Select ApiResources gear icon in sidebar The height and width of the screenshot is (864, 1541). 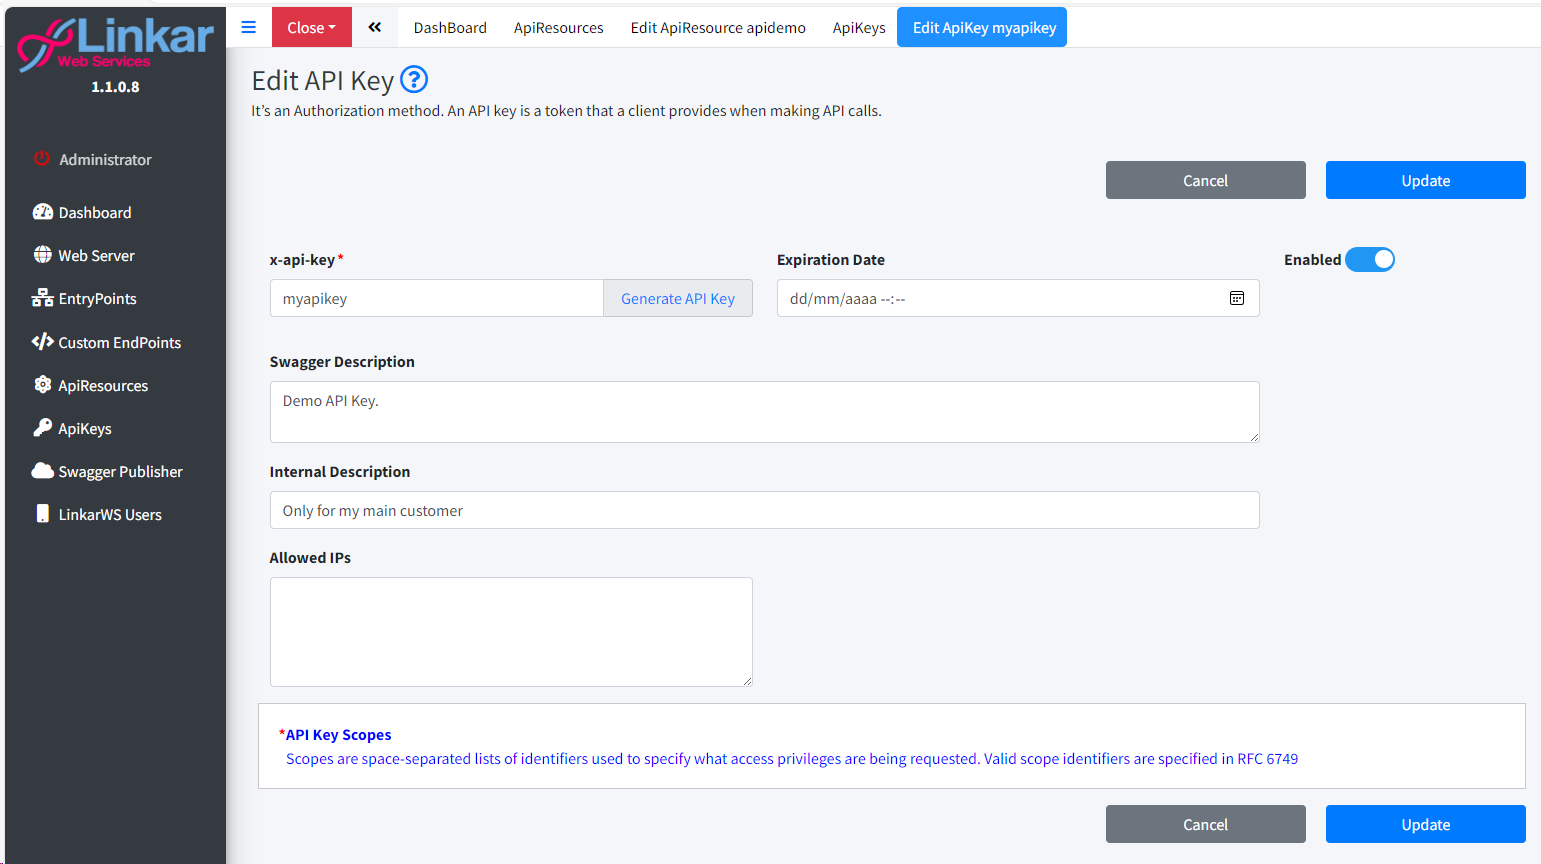click(x=42, y=385)
